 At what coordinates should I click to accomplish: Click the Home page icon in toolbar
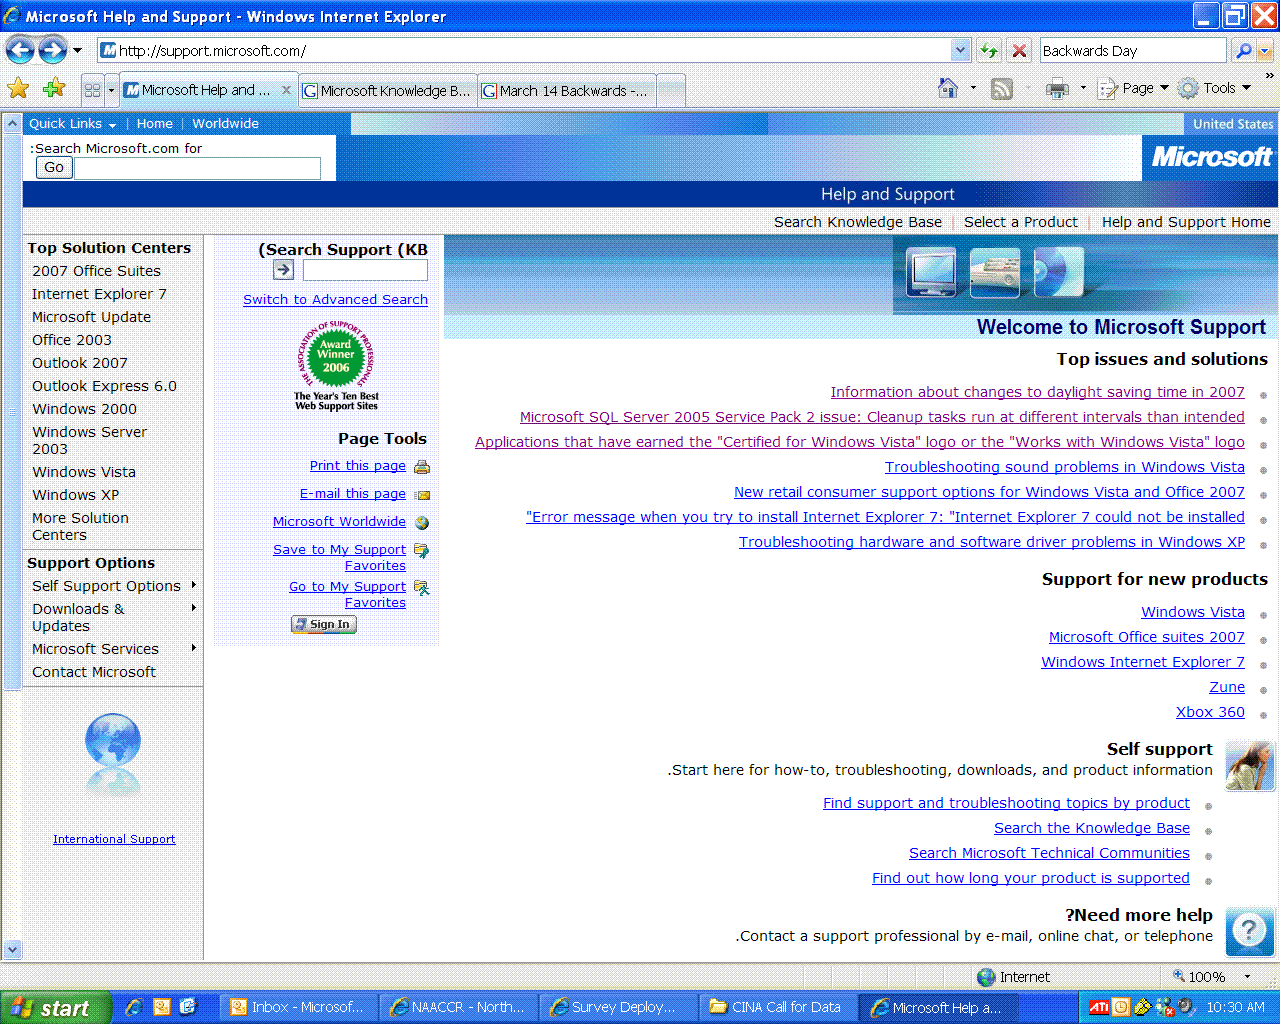[x=947, y=89]
